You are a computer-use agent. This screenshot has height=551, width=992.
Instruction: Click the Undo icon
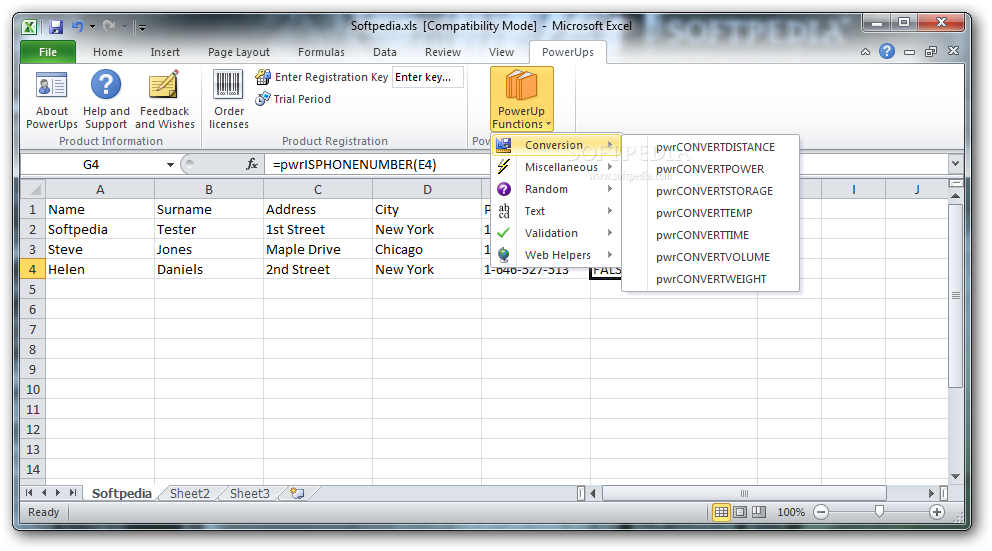78,27
